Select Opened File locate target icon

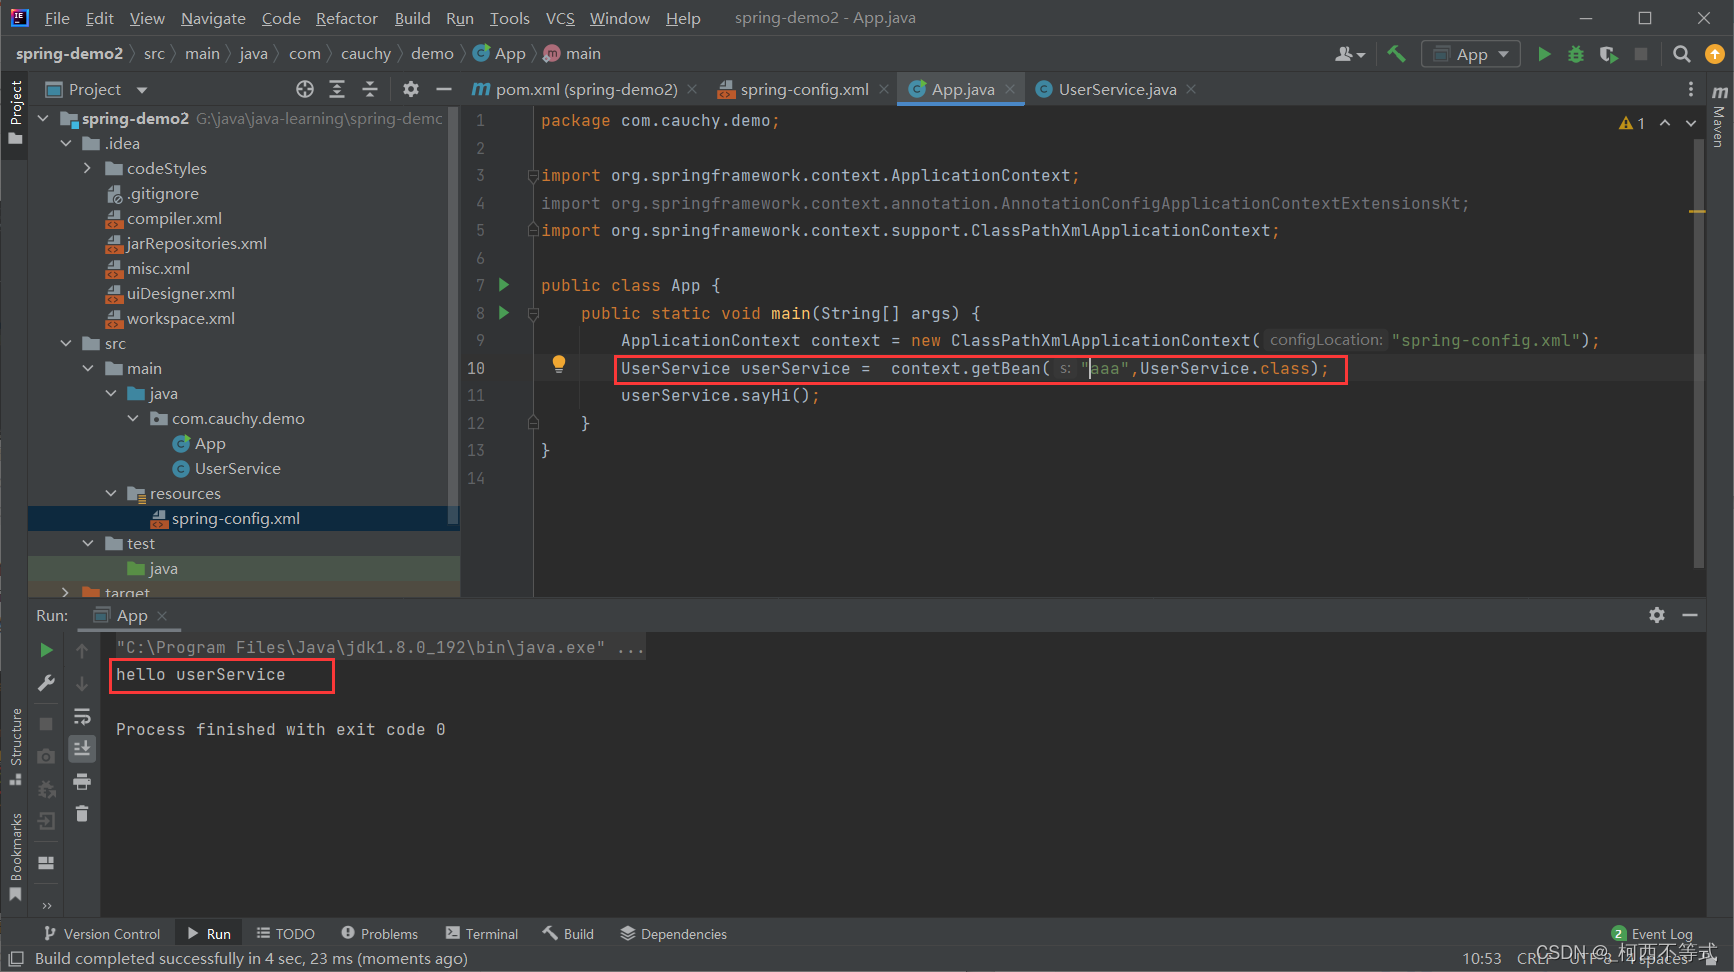pyautogui.click(x=305, y=89)
